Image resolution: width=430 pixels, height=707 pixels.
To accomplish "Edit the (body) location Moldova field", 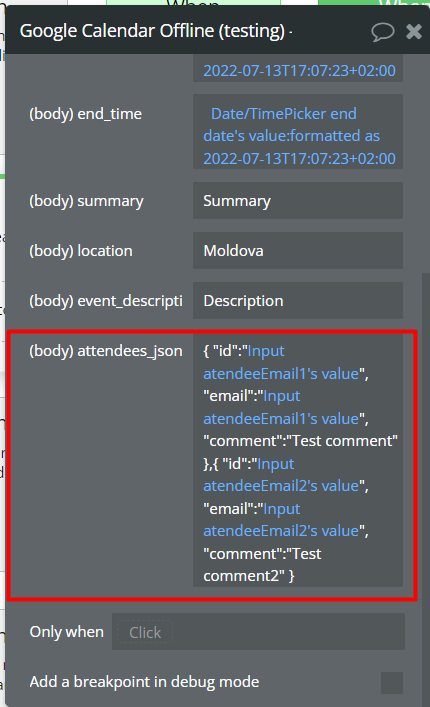I will (x=298, y=251).
